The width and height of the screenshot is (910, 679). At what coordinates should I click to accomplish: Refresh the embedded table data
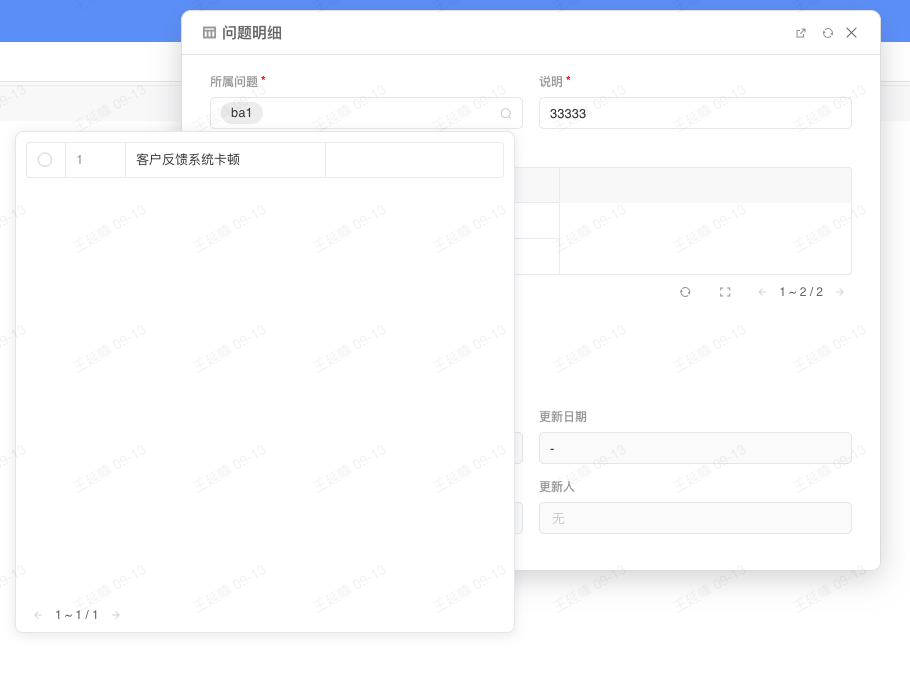[685, 291]
